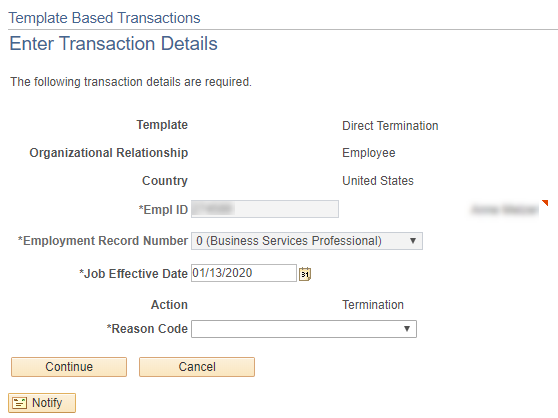Cancel the transaction with the Cancel button
558x418 pixels.
(197, 367)
